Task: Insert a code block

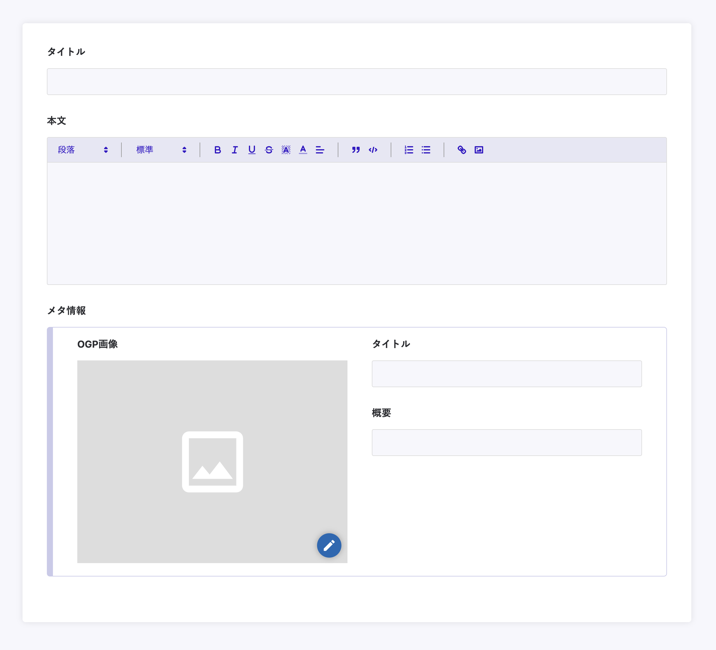Action: coord(373,150)
